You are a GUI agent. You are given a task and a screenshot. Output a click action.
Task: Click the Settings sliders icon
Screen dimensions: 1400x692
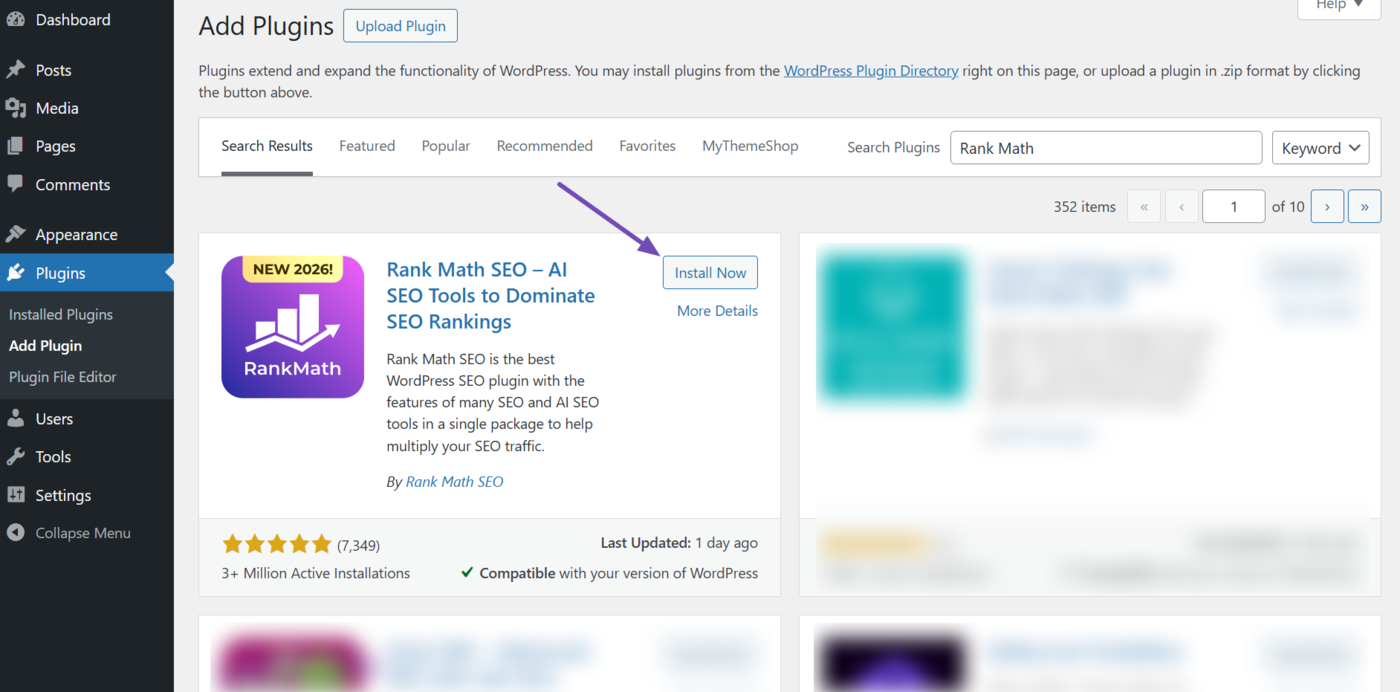click(15, 495)
